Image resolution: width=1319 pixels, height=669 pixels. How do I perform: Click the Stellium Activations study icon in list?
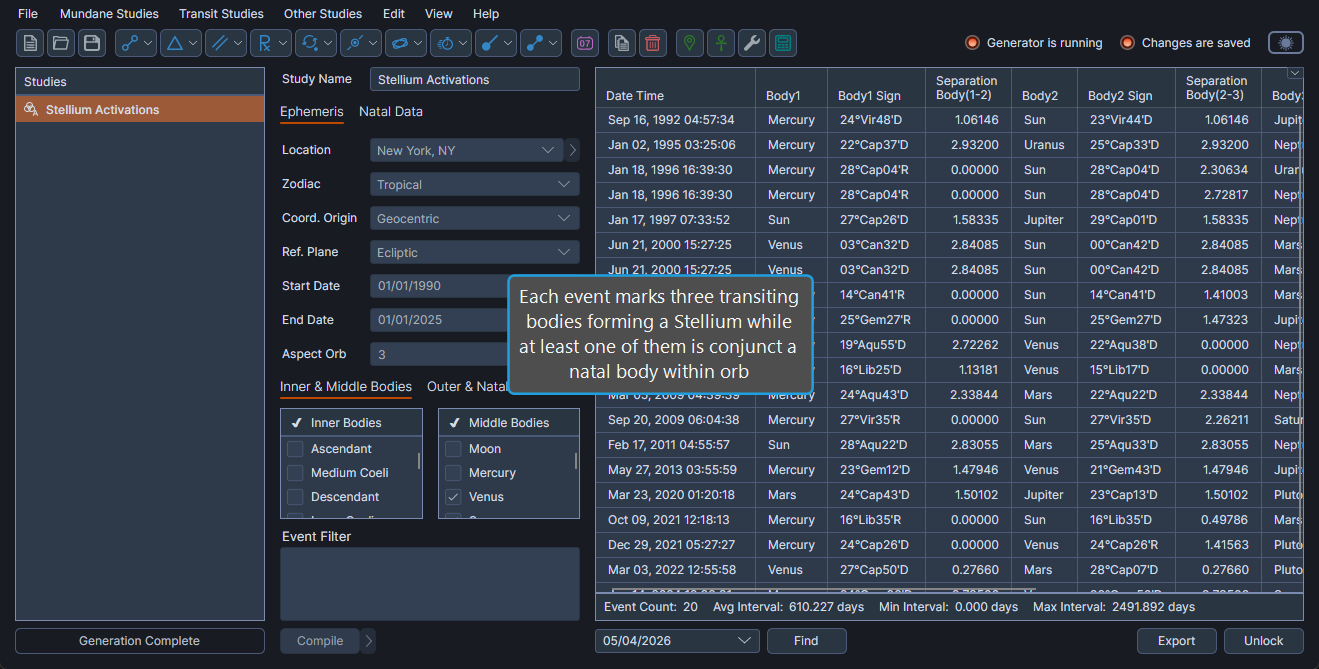pos(31,110)
